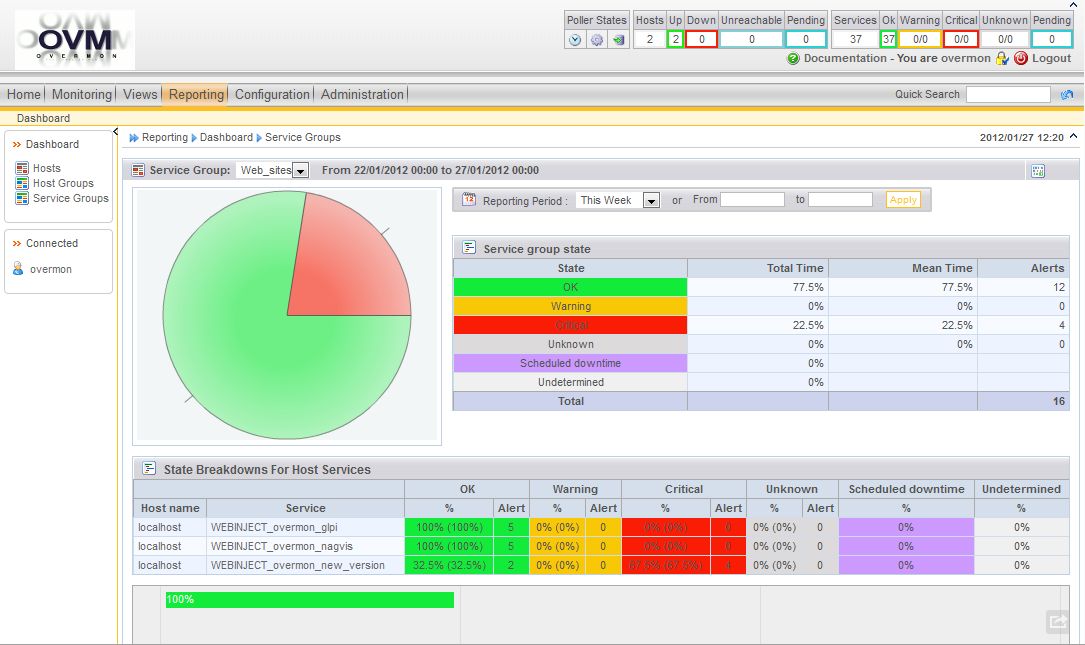Click the green arrow Poller States icon
The width and height of the screenshot is (1085, 645).
(618, 40)
